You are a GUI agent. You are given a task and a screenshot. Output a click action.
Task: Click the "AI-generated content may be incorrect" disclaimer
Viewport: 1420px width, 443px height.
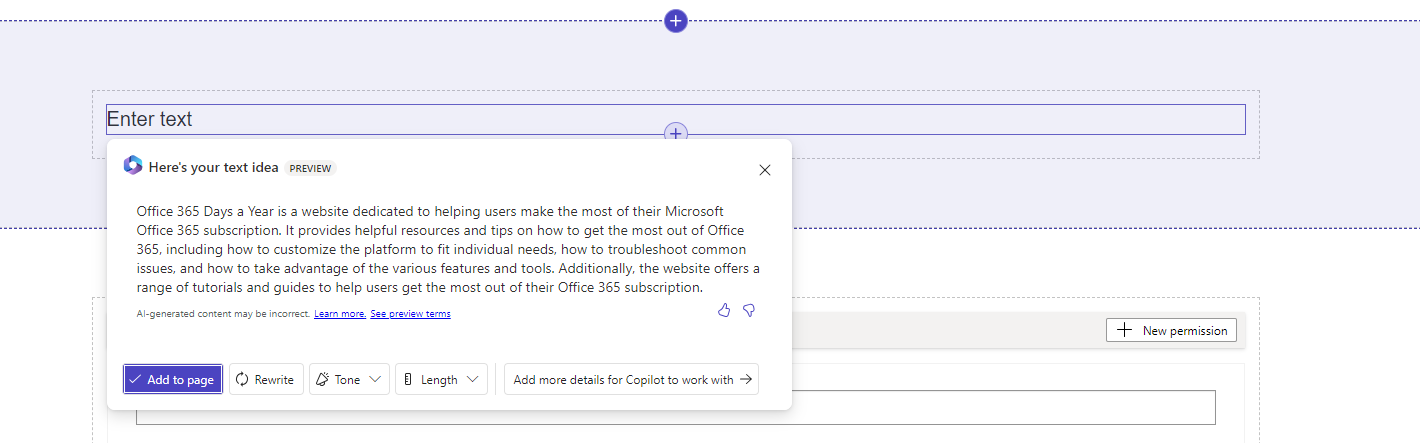223,314
